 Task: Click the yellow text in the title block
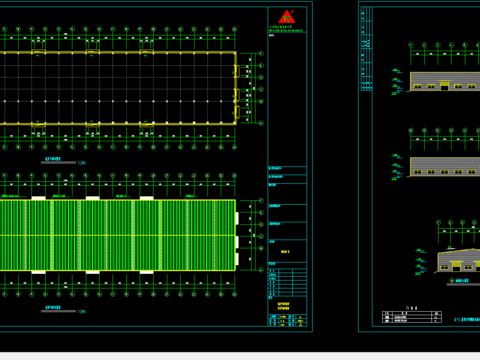285,252
